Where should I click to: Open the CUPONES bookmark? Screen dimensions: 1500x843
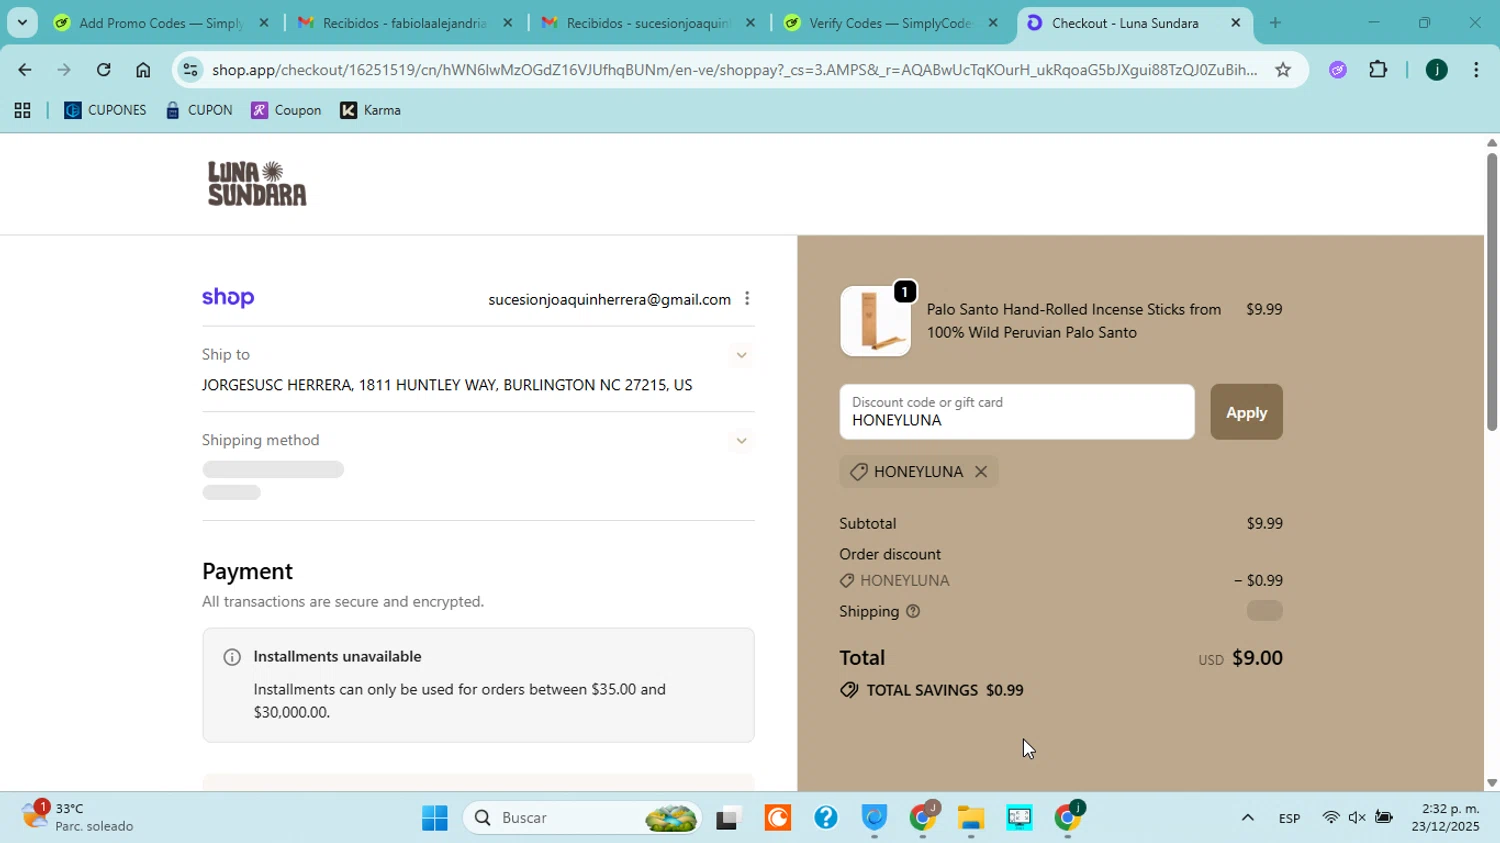click(105, 111)
